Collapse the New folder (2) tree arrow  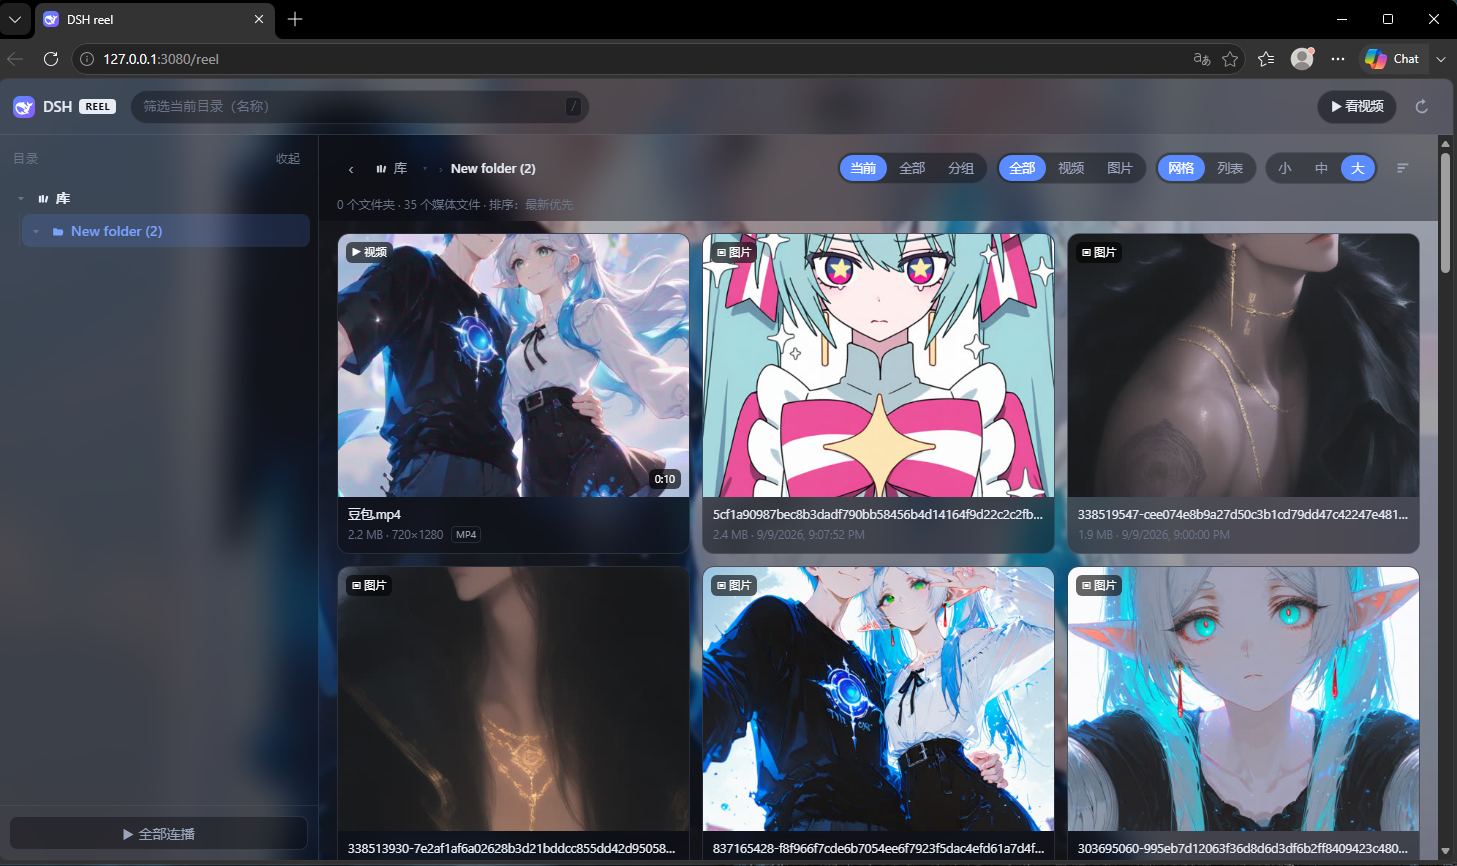(x=36, y=232)
